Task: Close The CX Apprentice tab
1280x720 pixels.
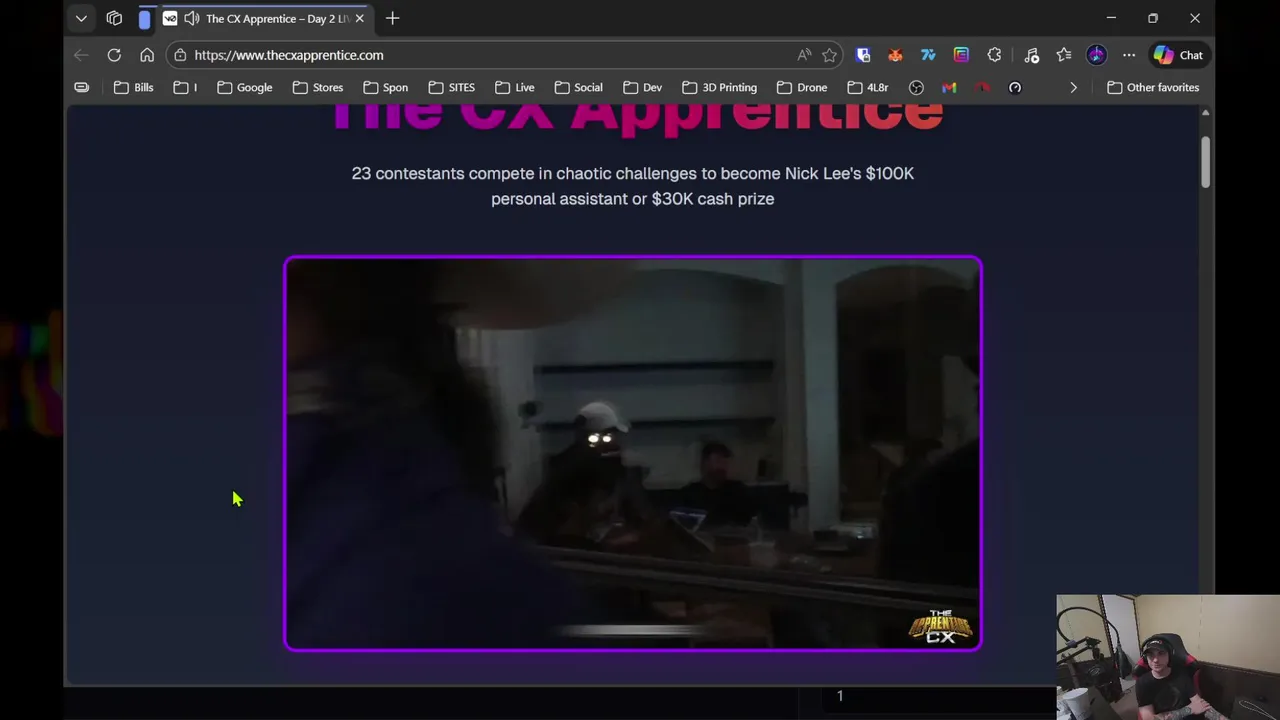Action: coord(359,18)
